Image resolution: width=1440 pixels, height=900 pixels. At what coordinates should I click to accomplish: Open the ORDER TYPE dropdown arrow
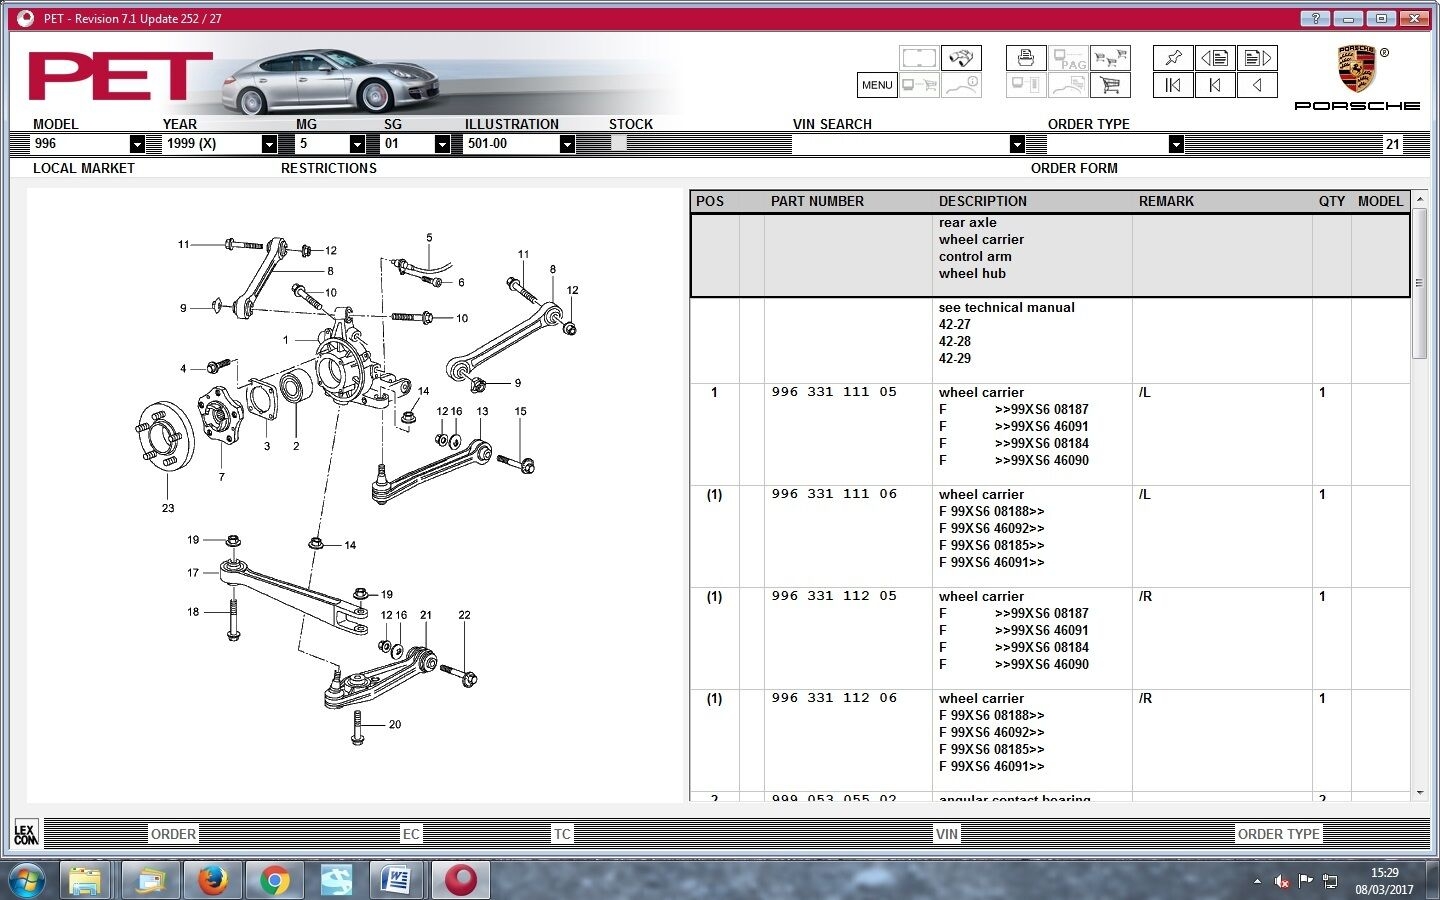click(x=1176, y=144)
